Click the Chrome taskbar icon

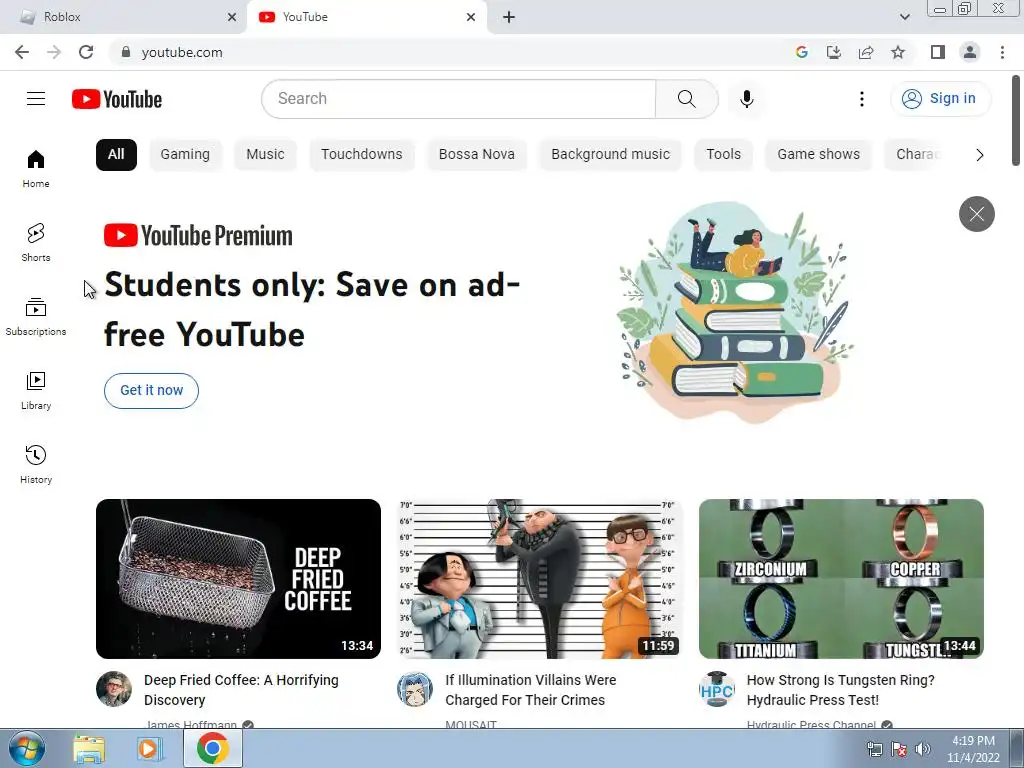click(212, 748)
